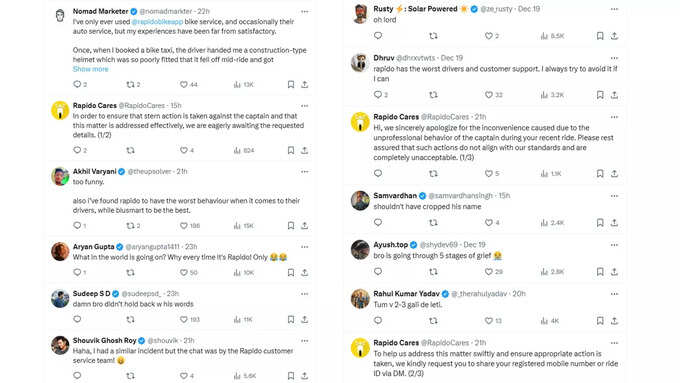The image size is (680, 383).
Task: Reply to Rahul Kumar Yadav's tweet
Action: 378,321
